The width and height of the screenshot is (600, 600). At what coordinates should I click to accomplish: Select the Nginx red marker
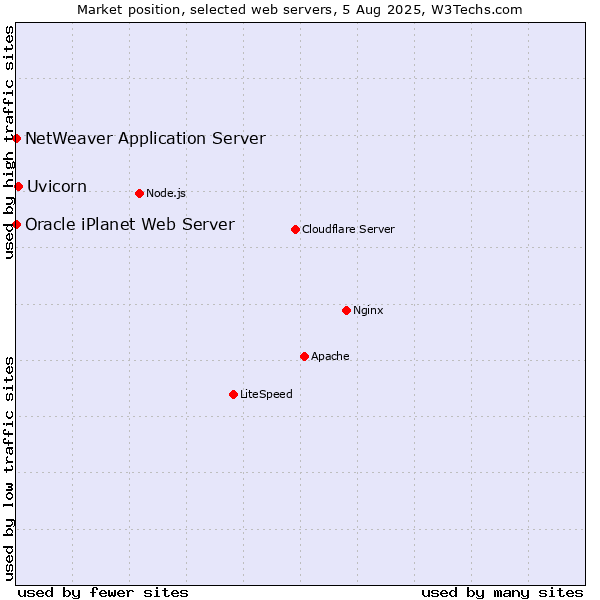pos(347,310)
